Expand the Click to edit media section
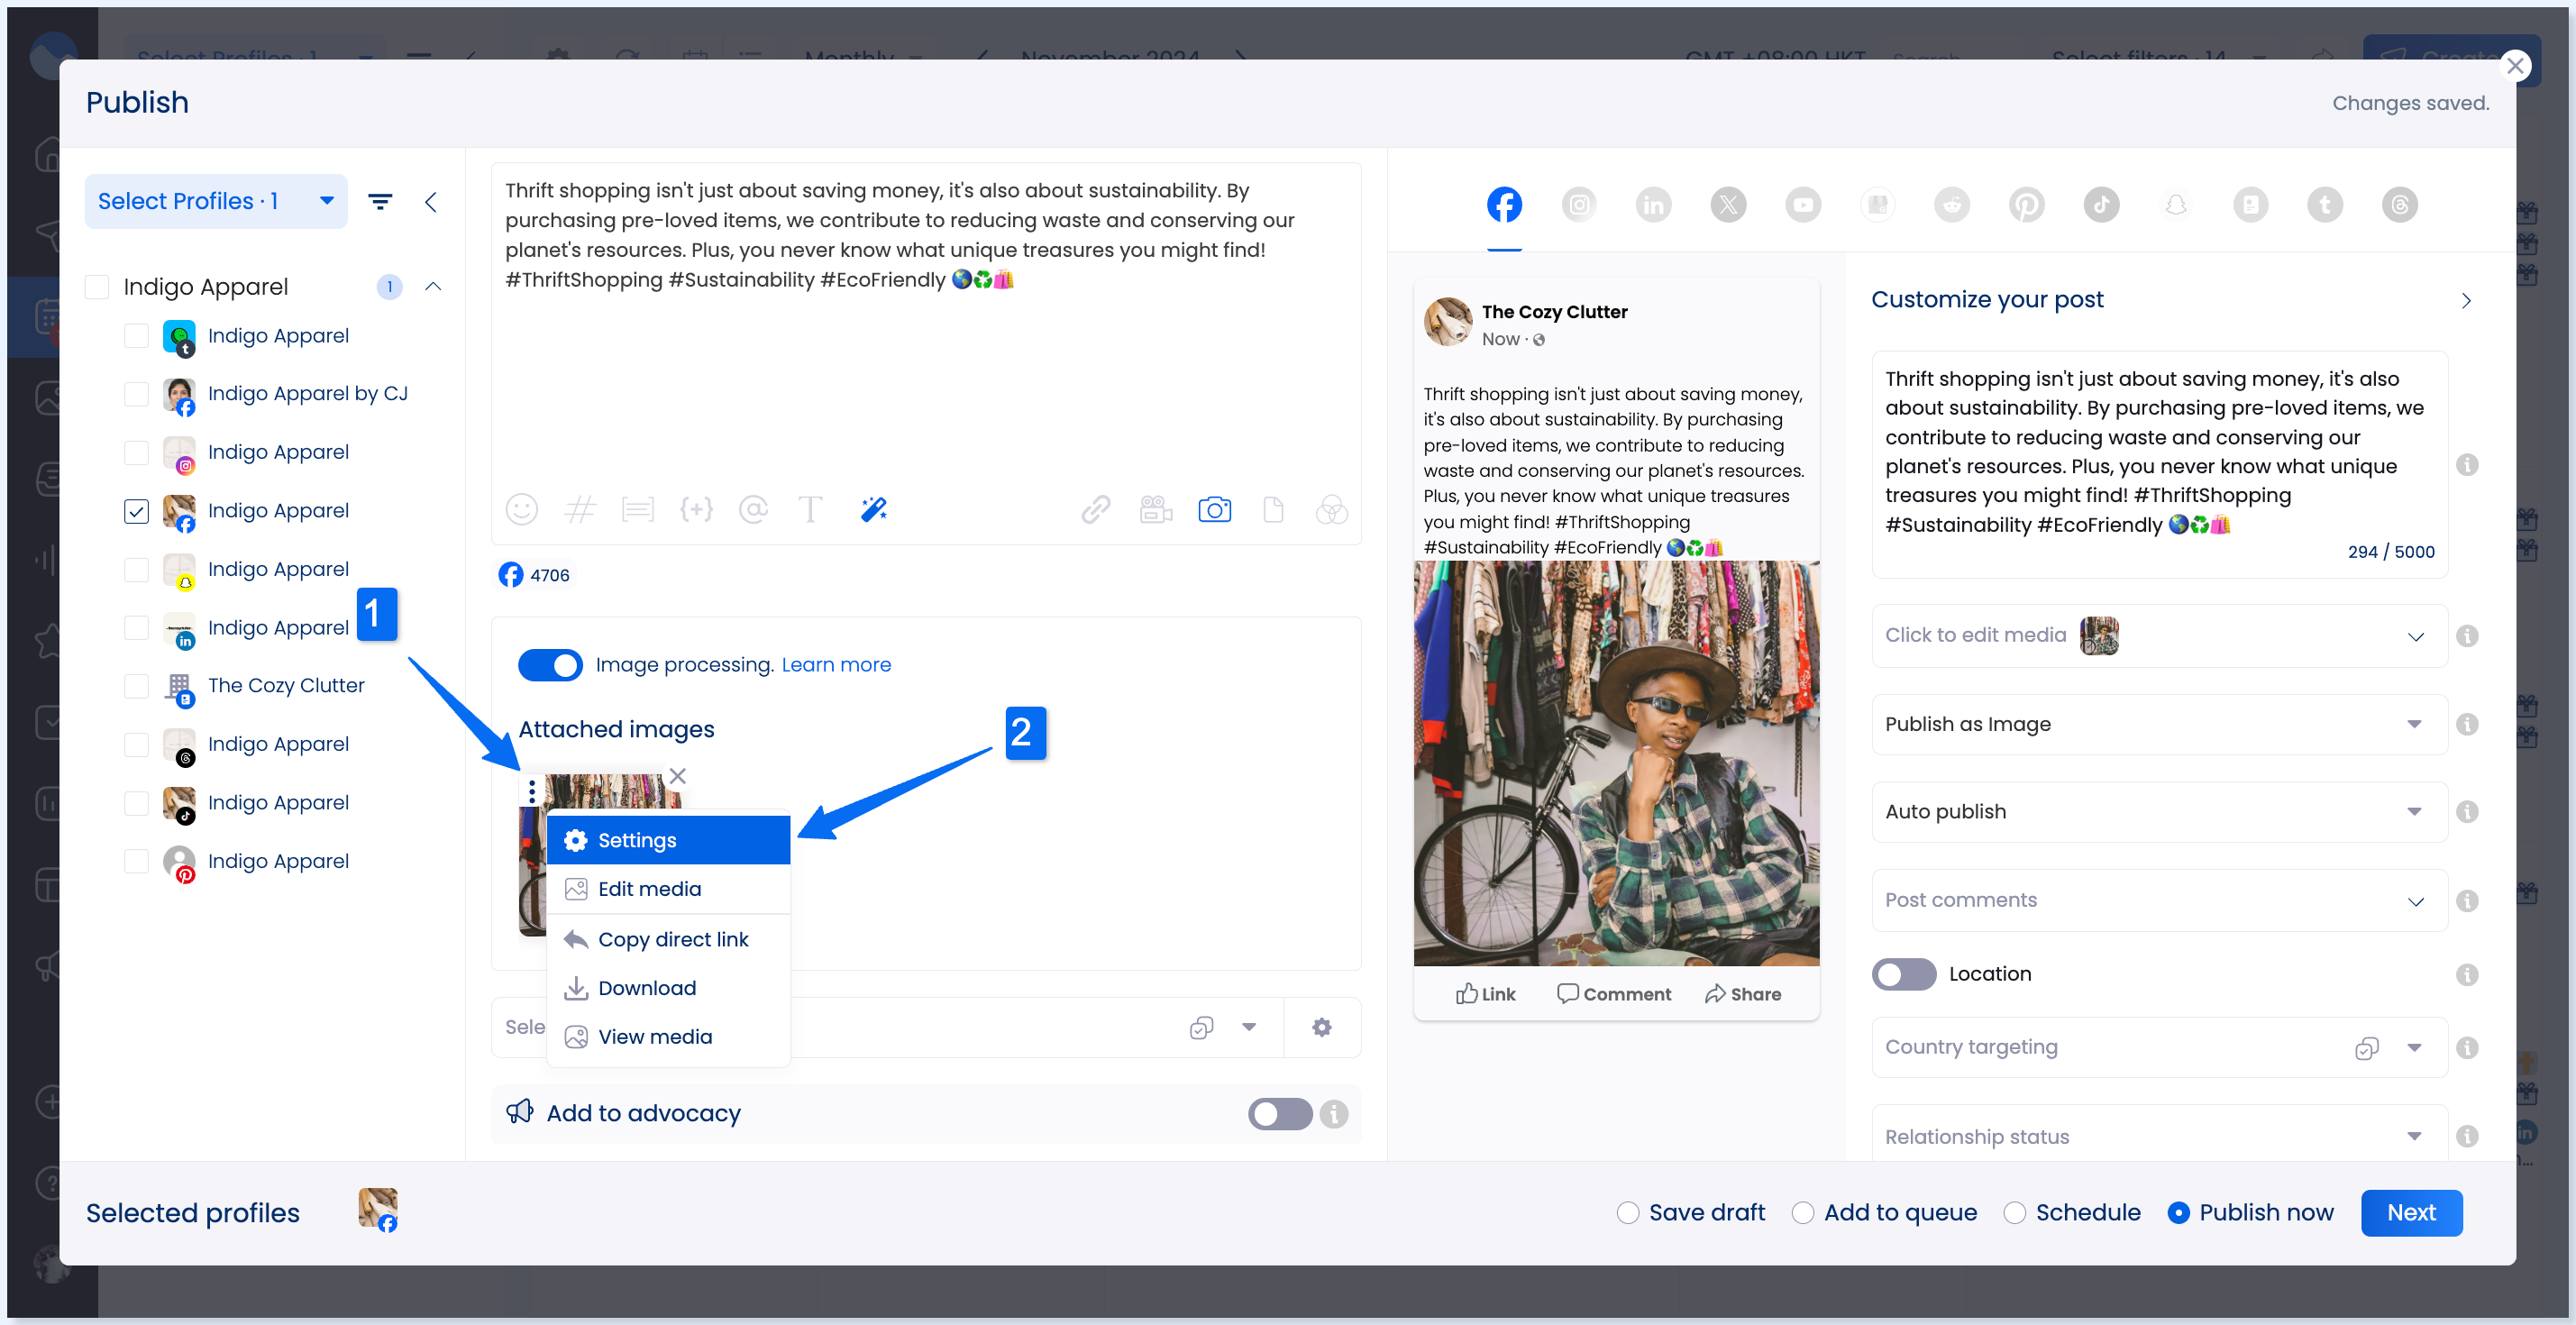2576x1325 pixels. [2159, 636]
